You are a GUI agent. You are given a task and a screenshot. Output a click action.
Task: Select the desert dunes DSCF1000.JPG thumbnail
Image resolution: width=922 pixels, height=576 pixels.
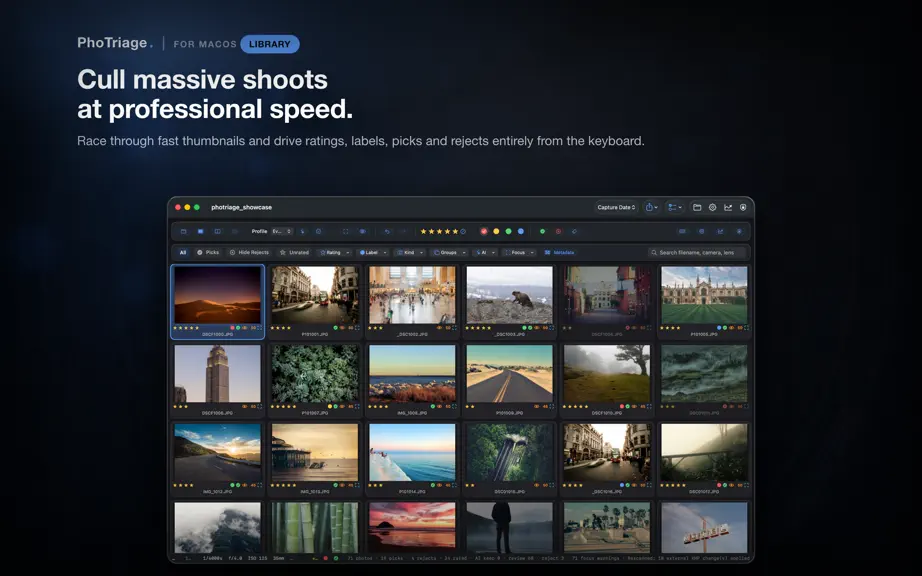pos(218,295)
